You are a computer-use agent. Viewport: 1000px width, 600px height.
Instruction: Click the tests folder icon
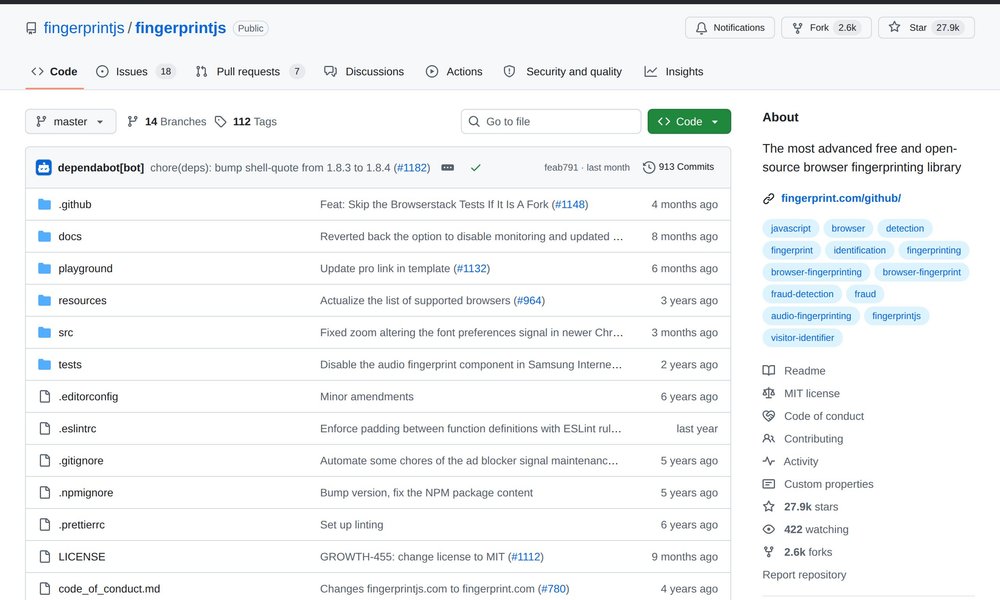point(45,365)
